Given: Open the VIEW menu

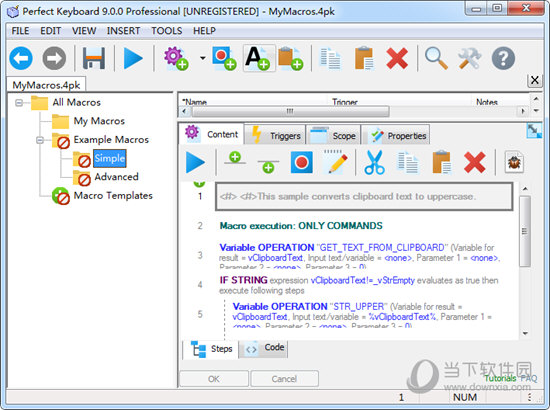Looking at the screenshot, I should (84, 31).
